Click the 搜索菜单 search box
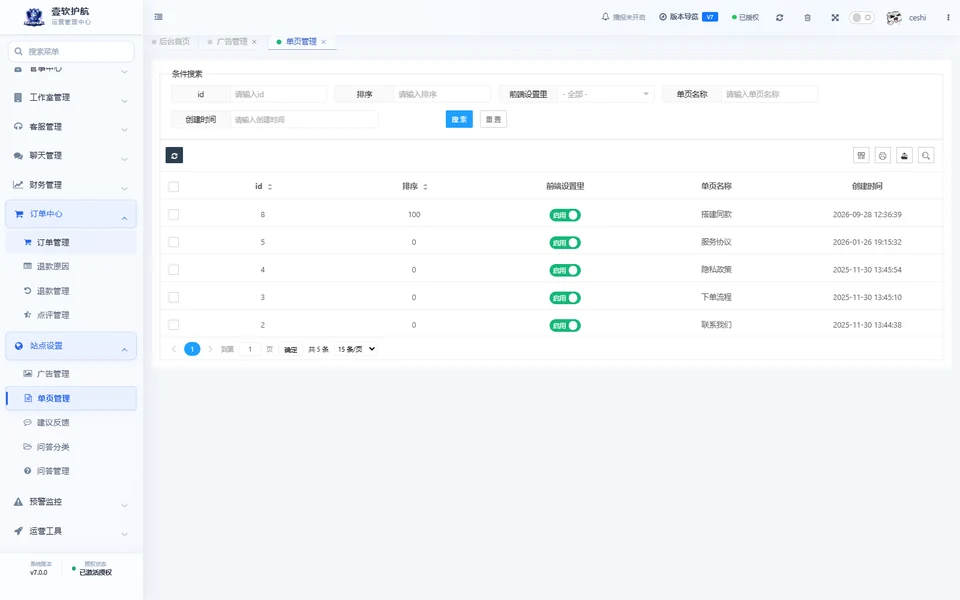Image resolution: width=960 pixels, height=600 pixels. tap(71, 51)
